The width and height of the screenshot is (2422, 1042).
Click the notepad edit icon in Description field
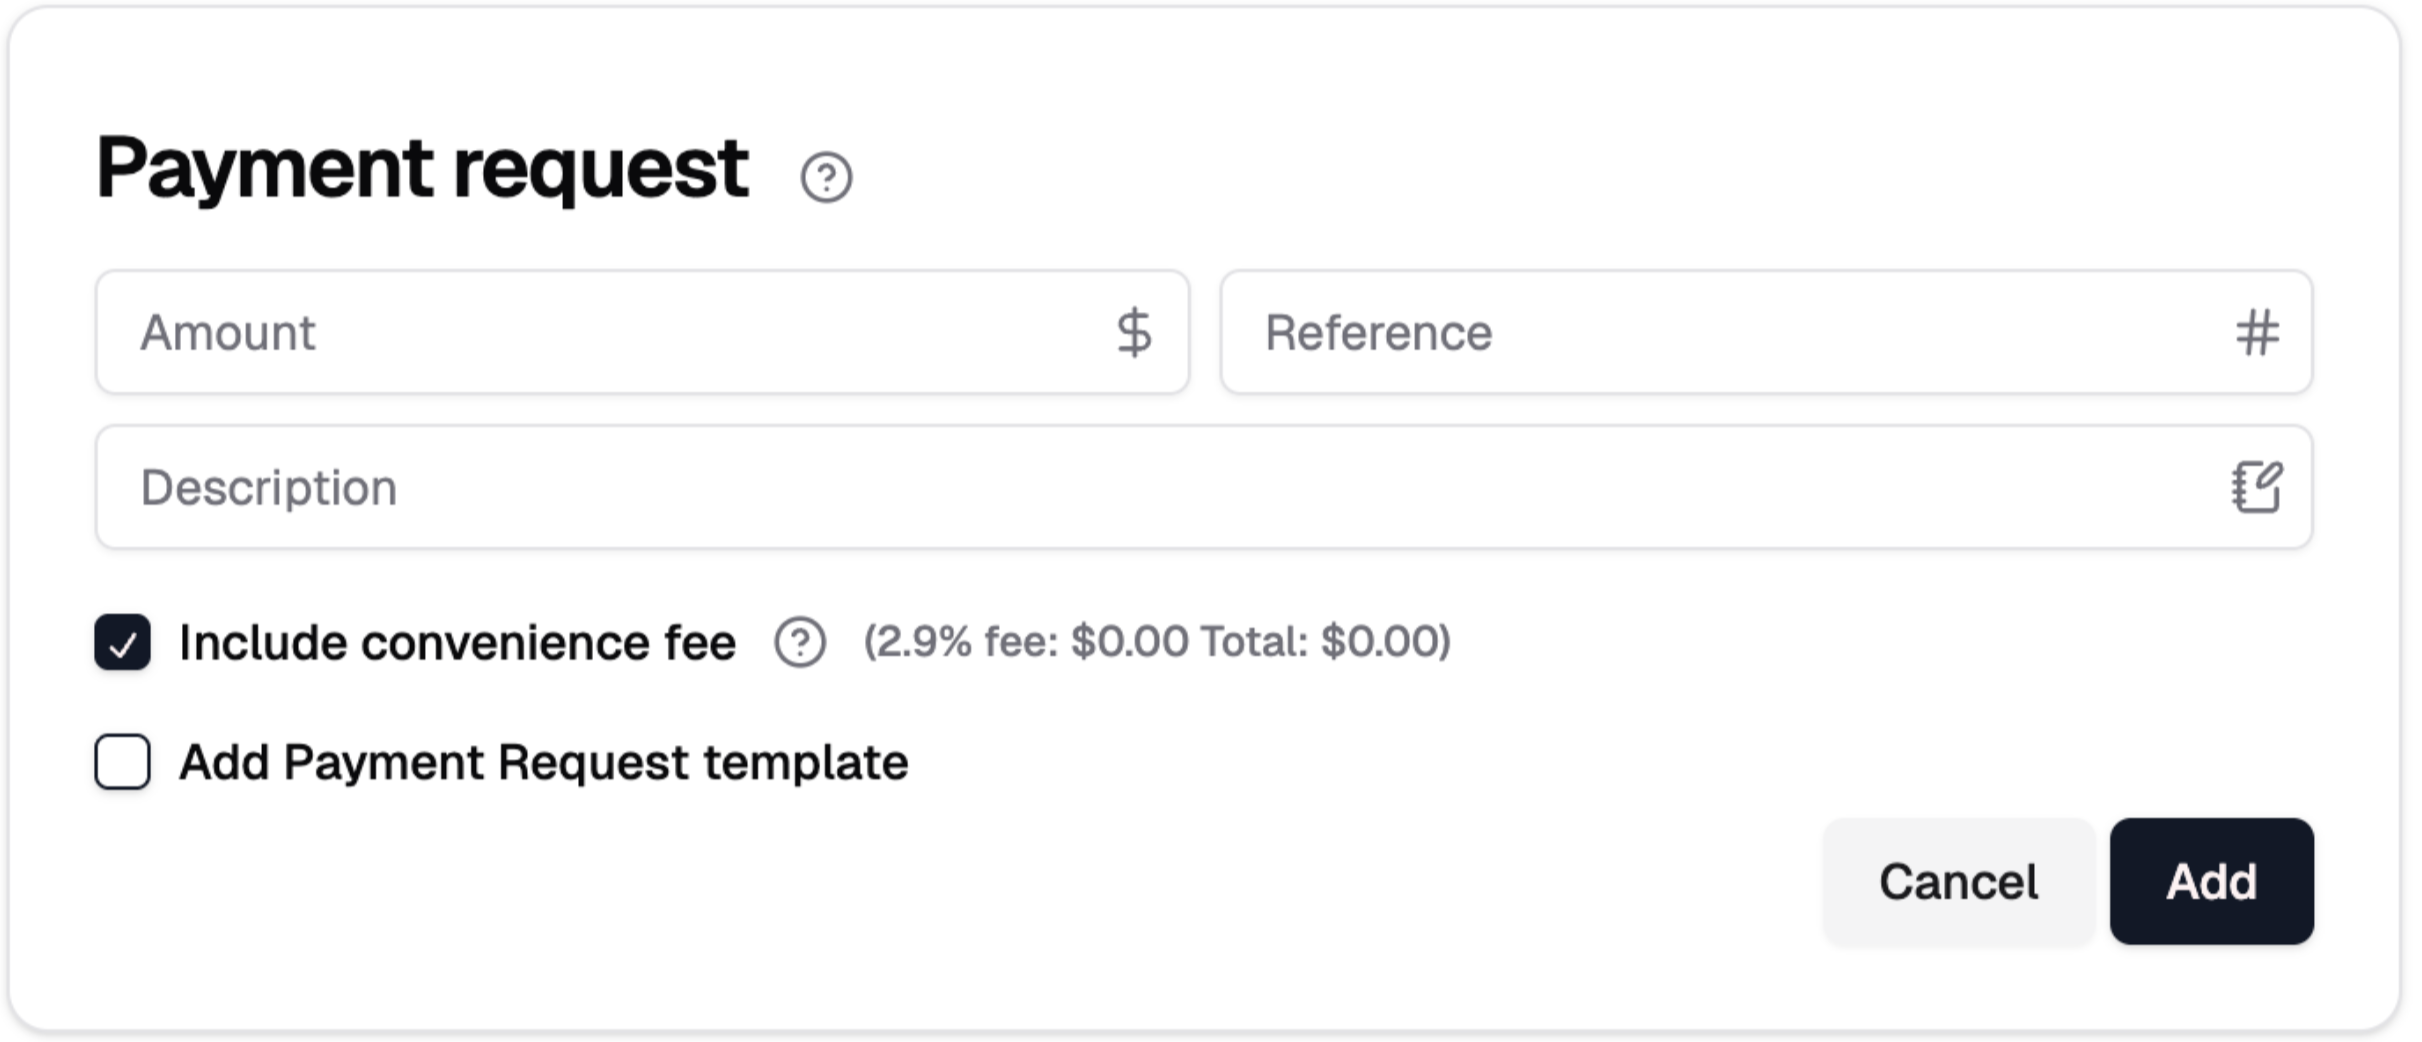click(2256, 487)
